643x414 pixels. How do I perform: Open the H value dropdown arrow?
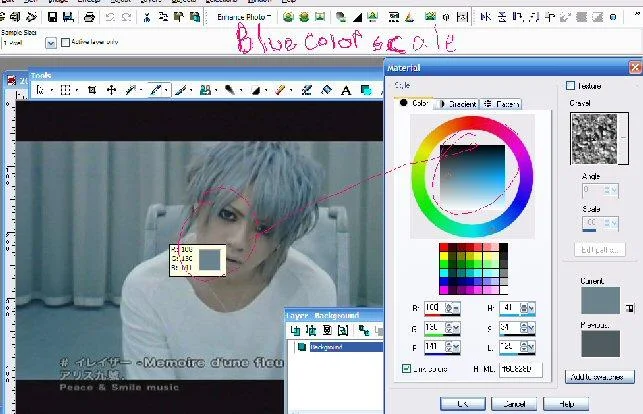point(531,308)
